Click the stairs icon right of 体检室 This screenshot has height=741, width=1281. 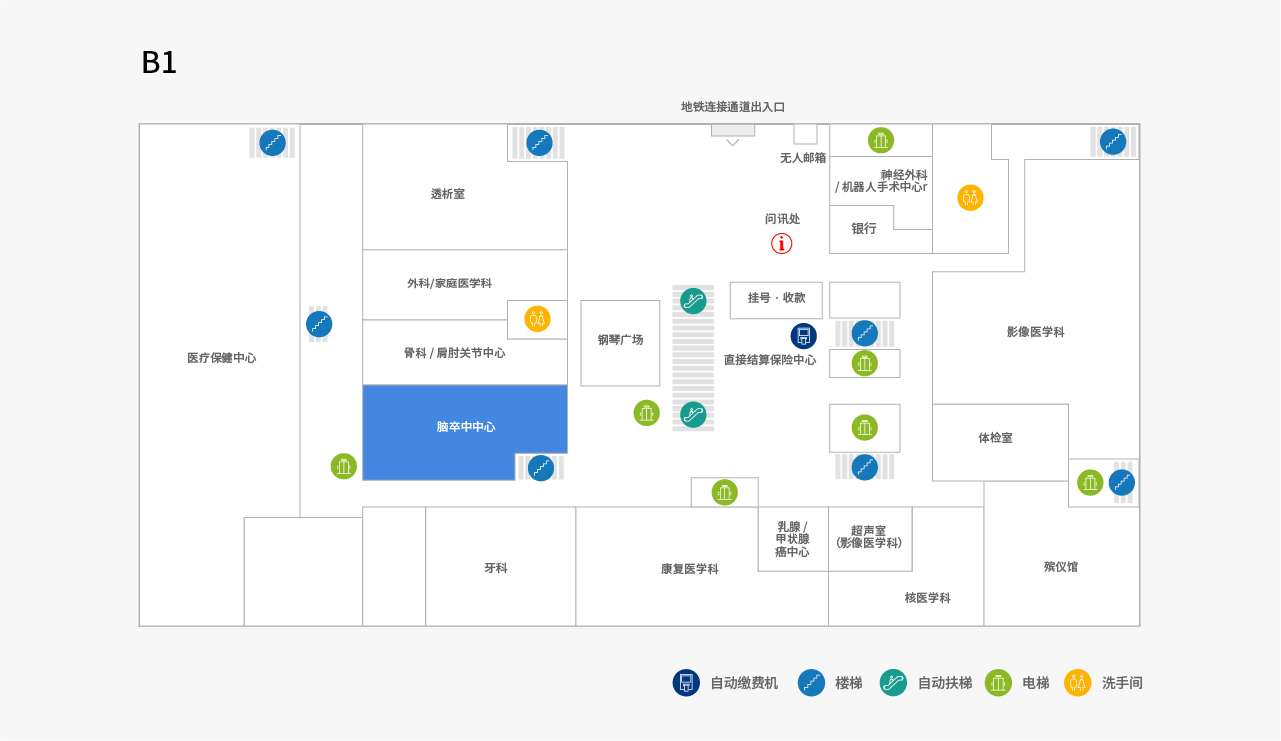pos(1122,483)
